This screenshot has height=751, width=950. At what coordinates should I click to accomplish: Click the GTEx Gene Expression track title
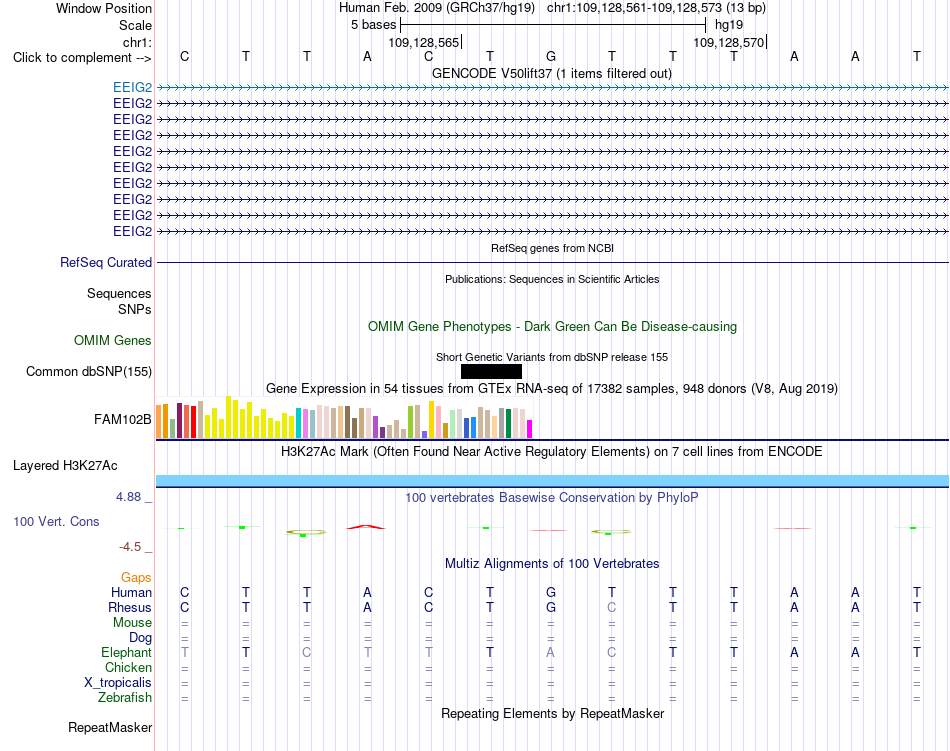(552, 388)
